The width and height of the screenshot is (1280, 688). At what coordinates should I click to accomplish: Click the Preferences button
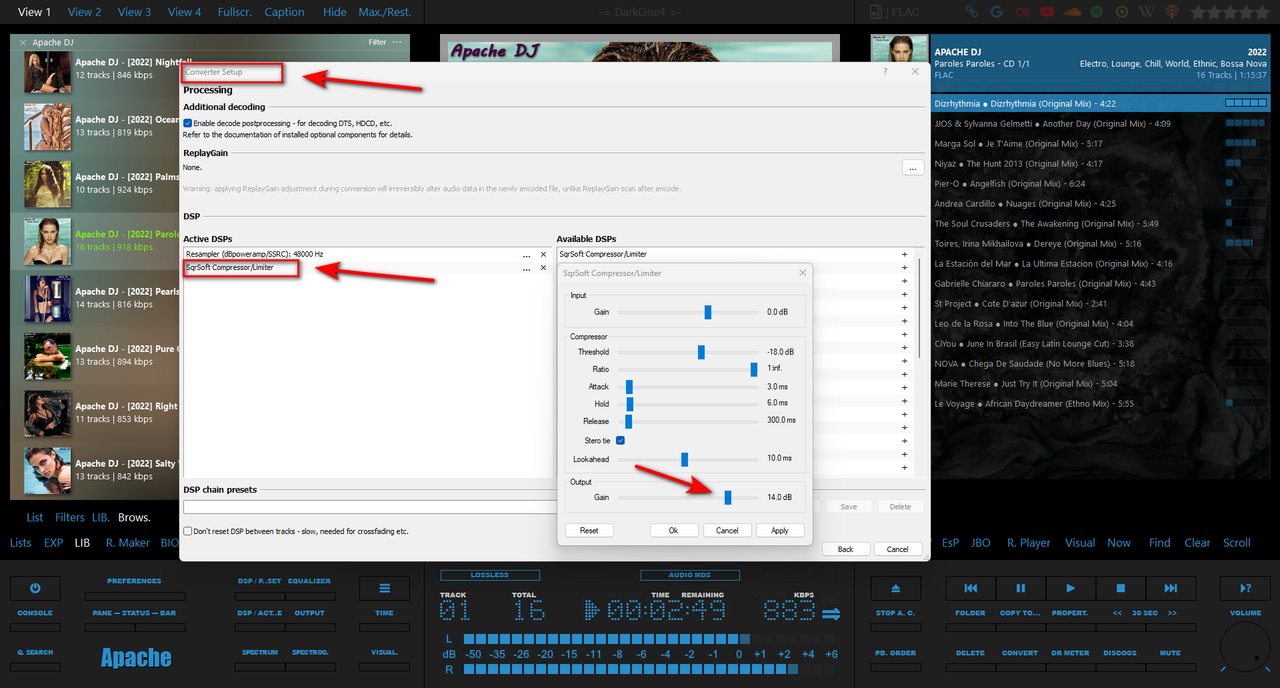click(134, 581)
